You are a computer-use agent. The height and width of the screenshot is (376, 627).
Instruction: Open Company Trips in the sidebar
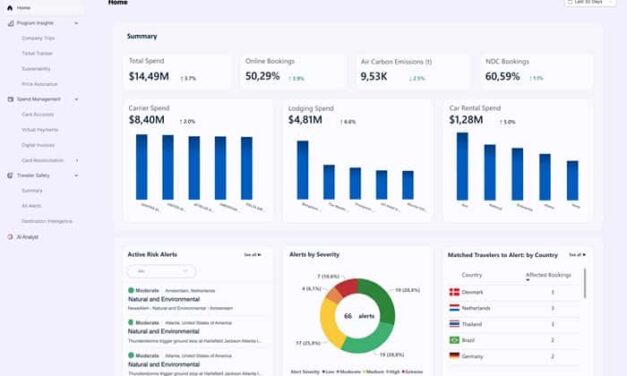point(38,38)
